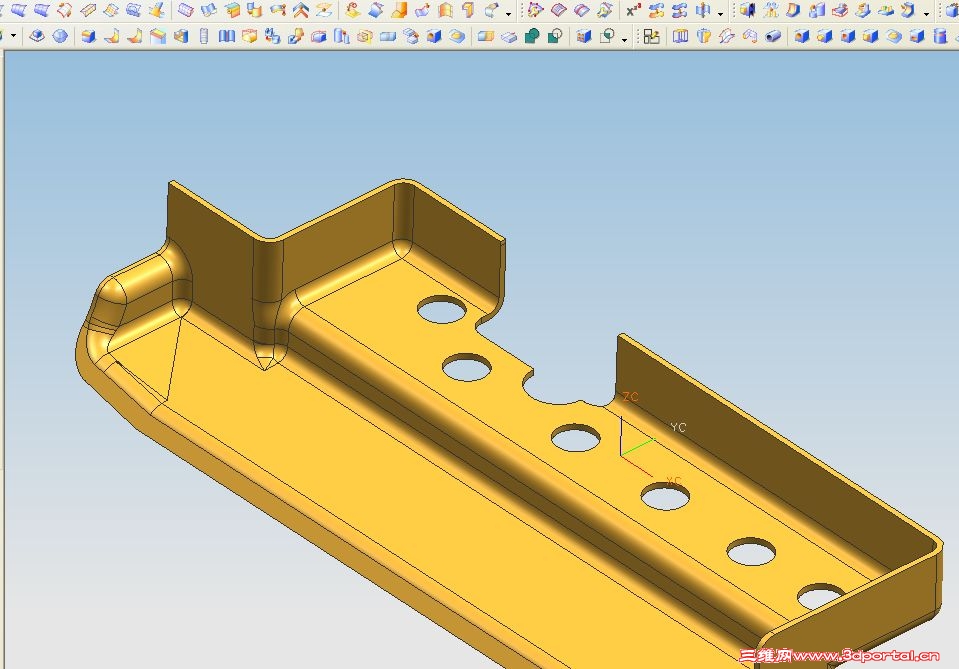
Task: Click the yellow sheet with Z mark icon
Action: (324, 10)
